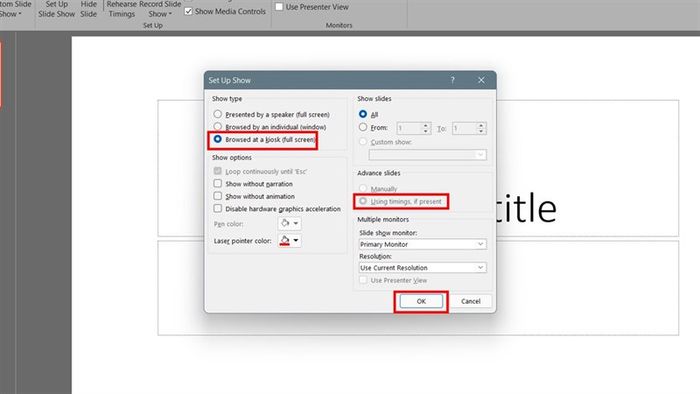This screenshot has height=394, width=700.
Task: Close the Set Up Show dialog
Action: [x=481, y=80]
